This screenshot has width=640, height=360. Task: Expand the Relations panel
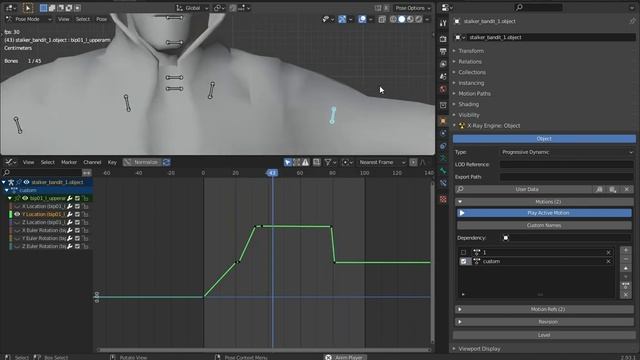pyautogui.click(x=470, y=62)
